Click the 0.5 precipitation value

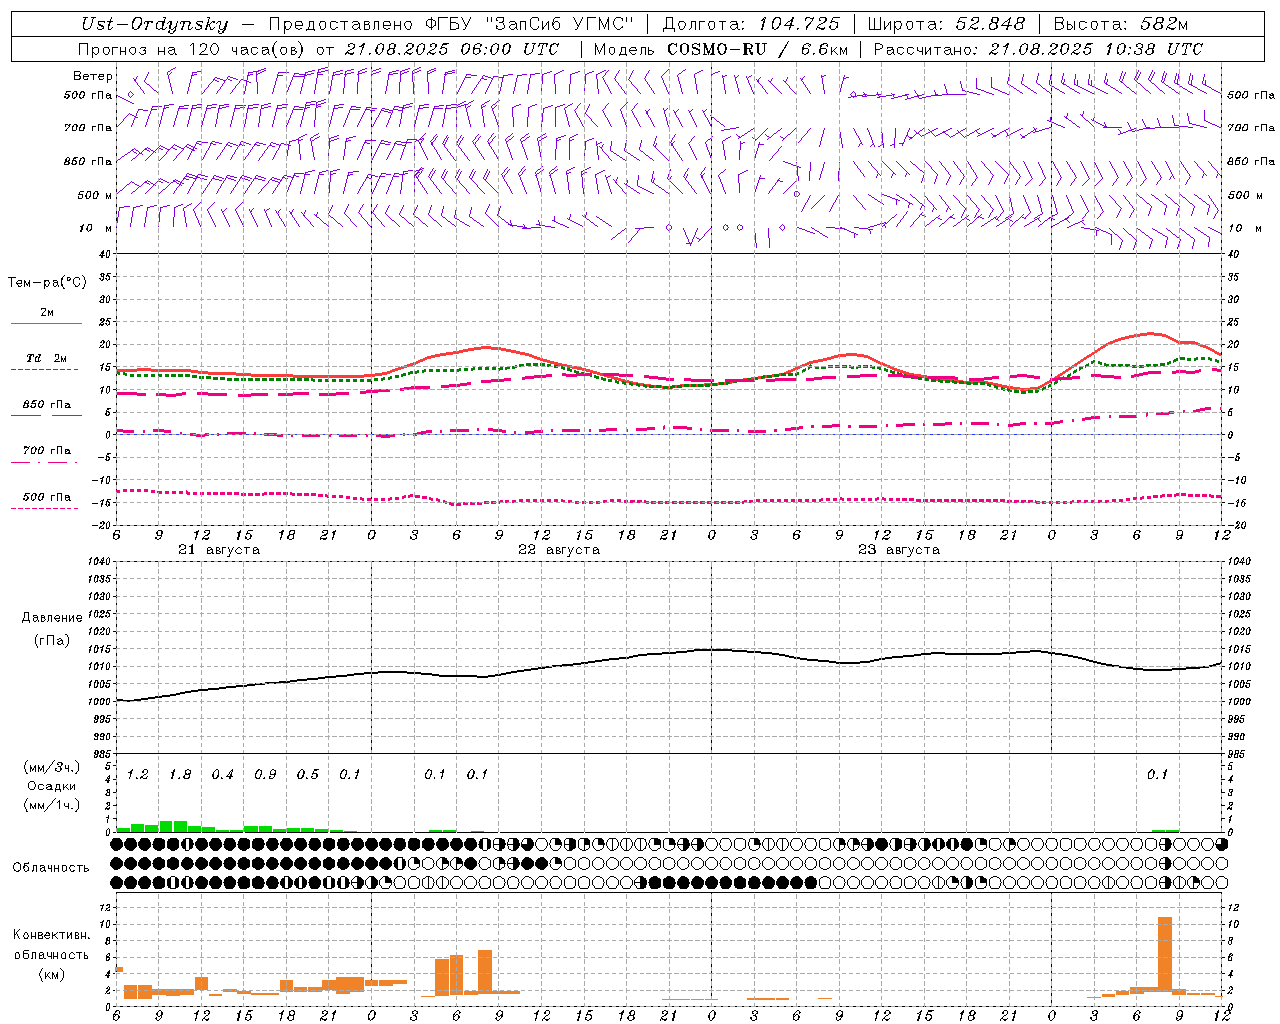pyautogui.click(x=308, y=774)
